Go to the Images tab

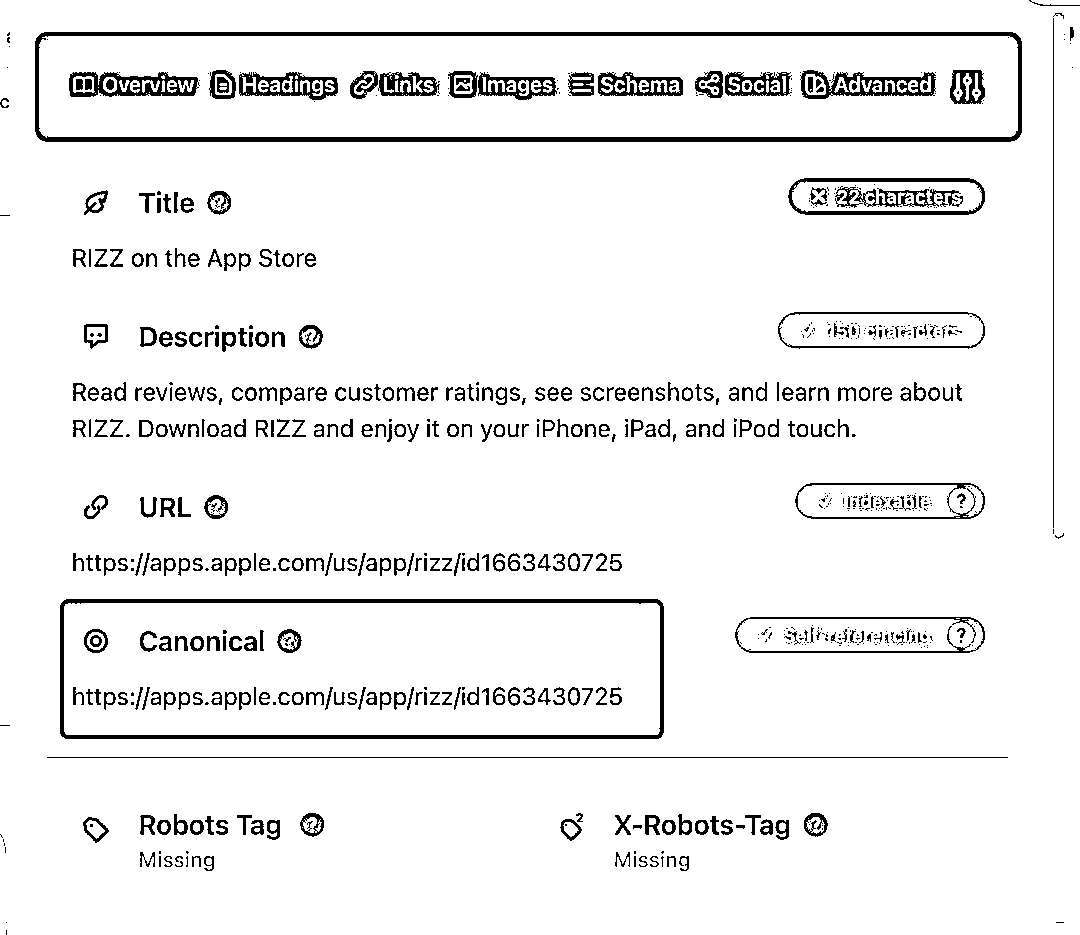point(502,85)
